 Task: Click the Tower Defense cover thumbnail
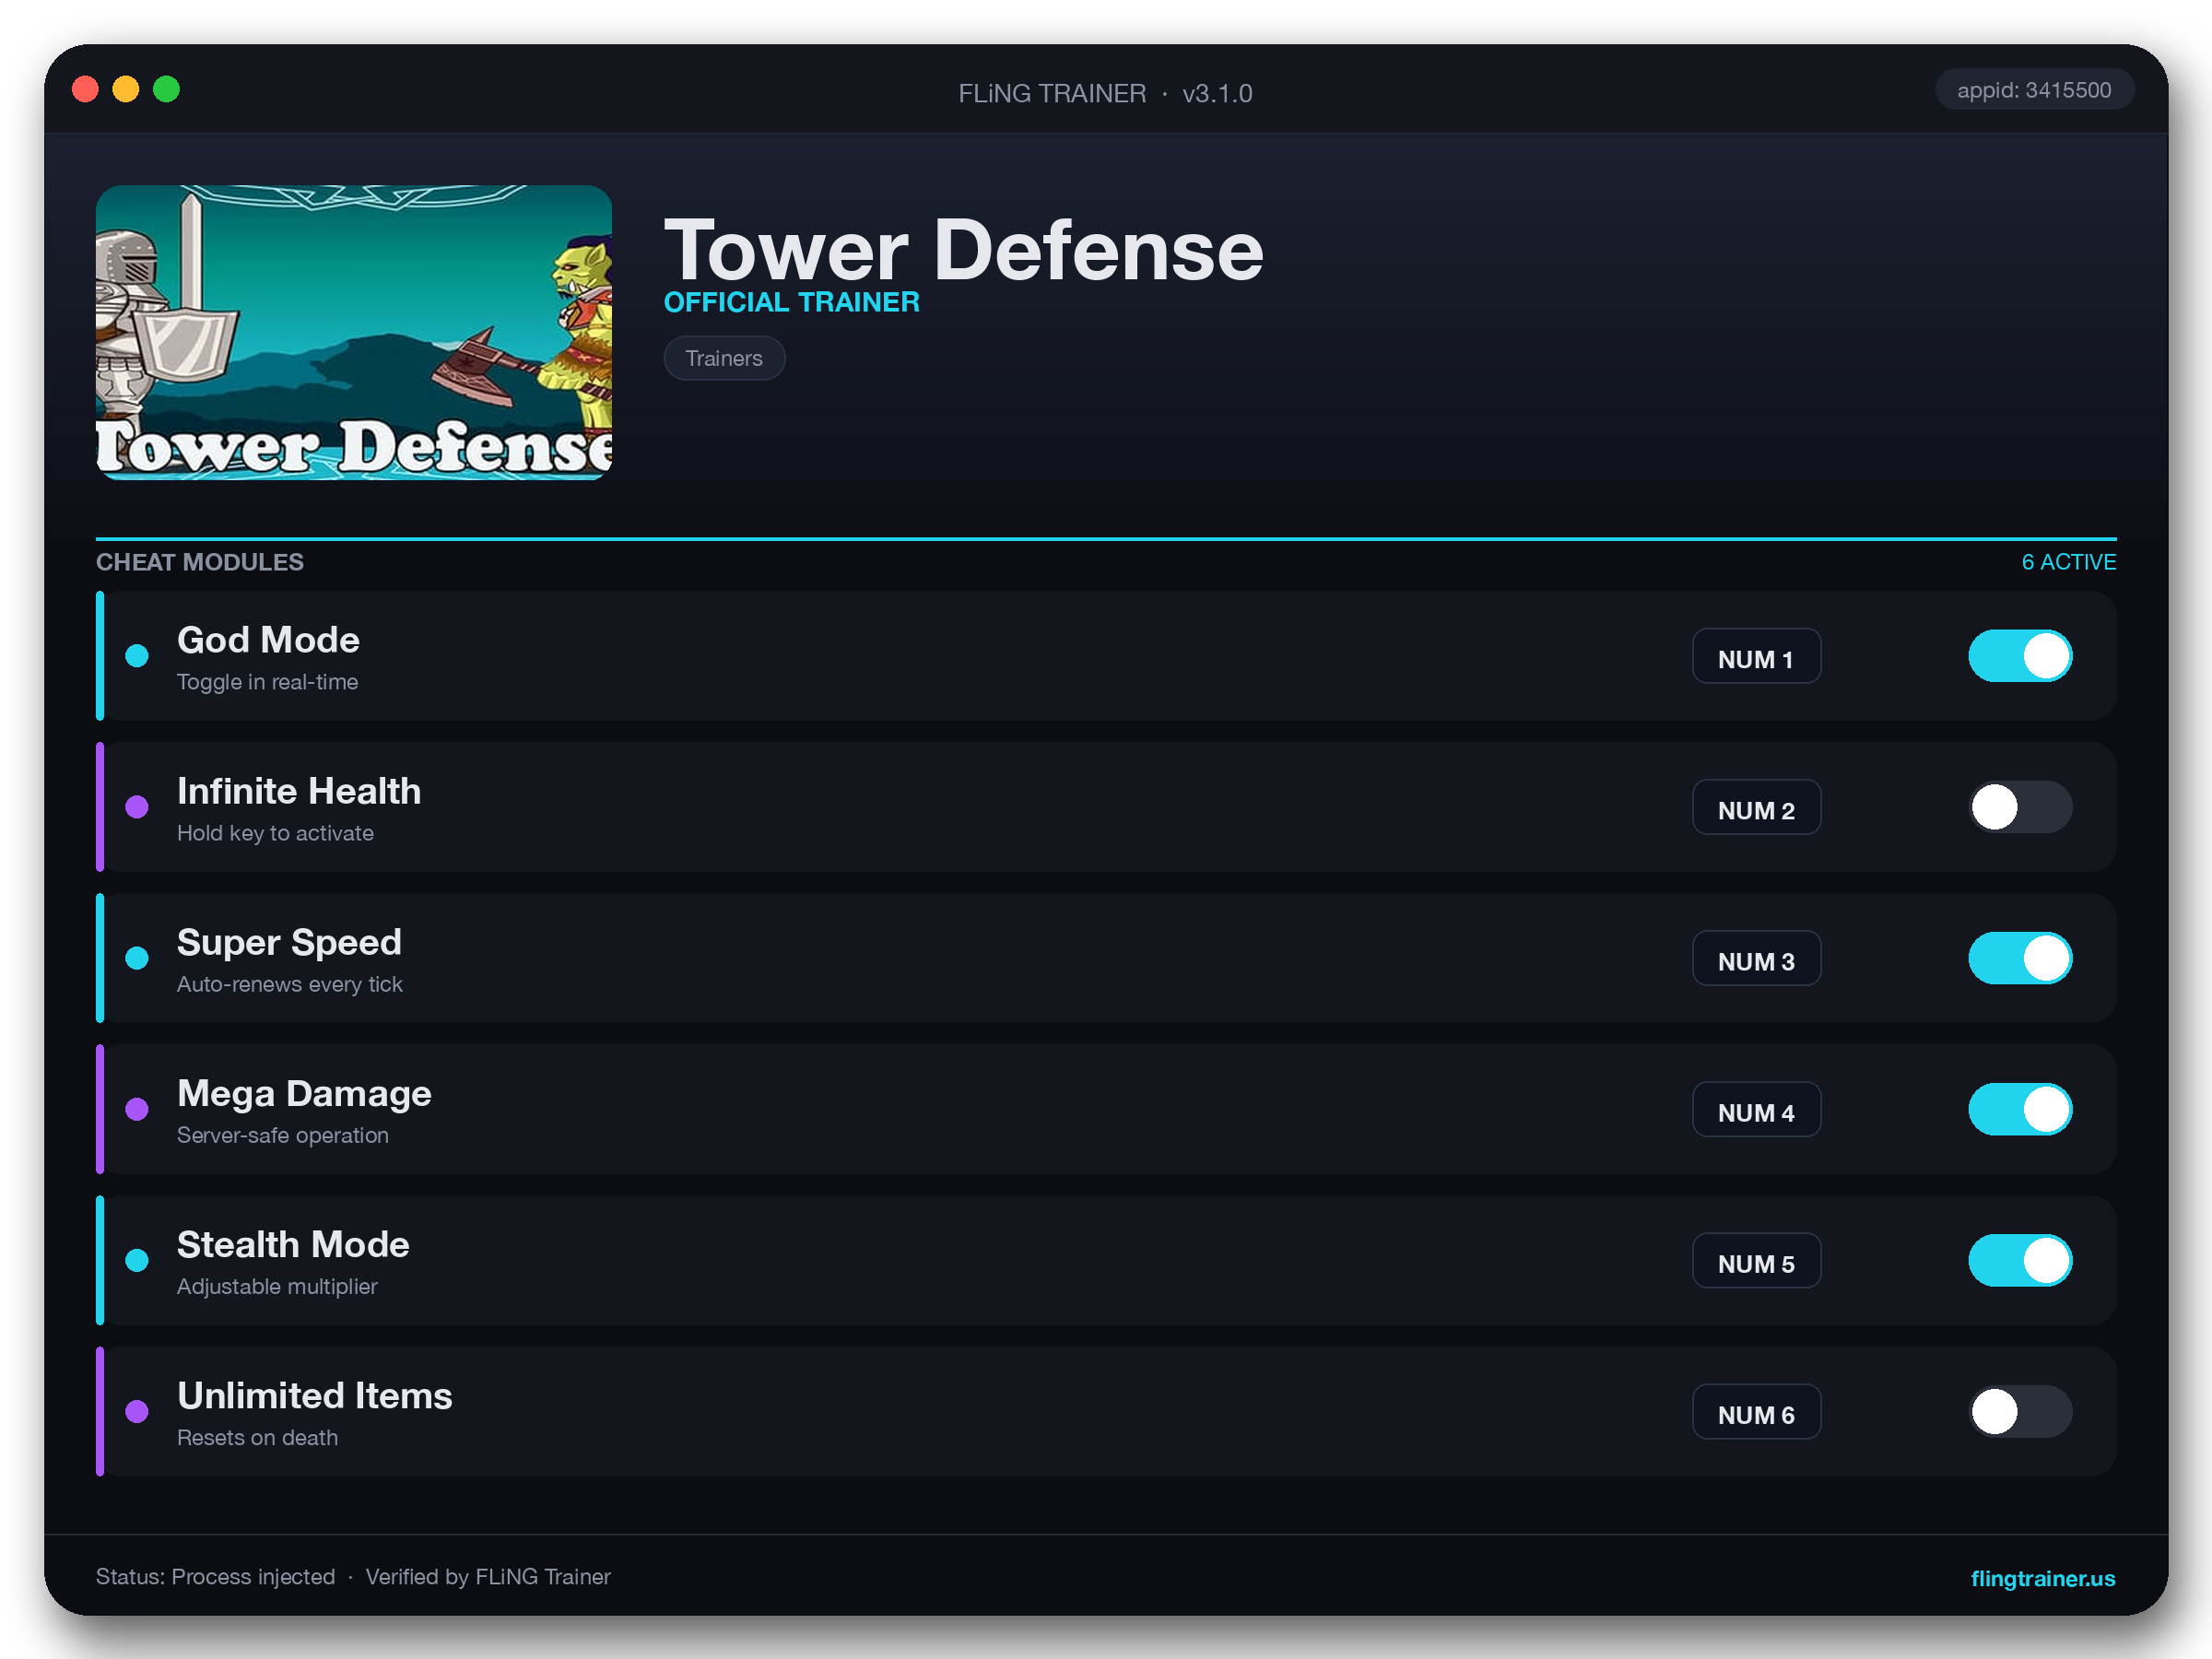(x=354, y=332)
